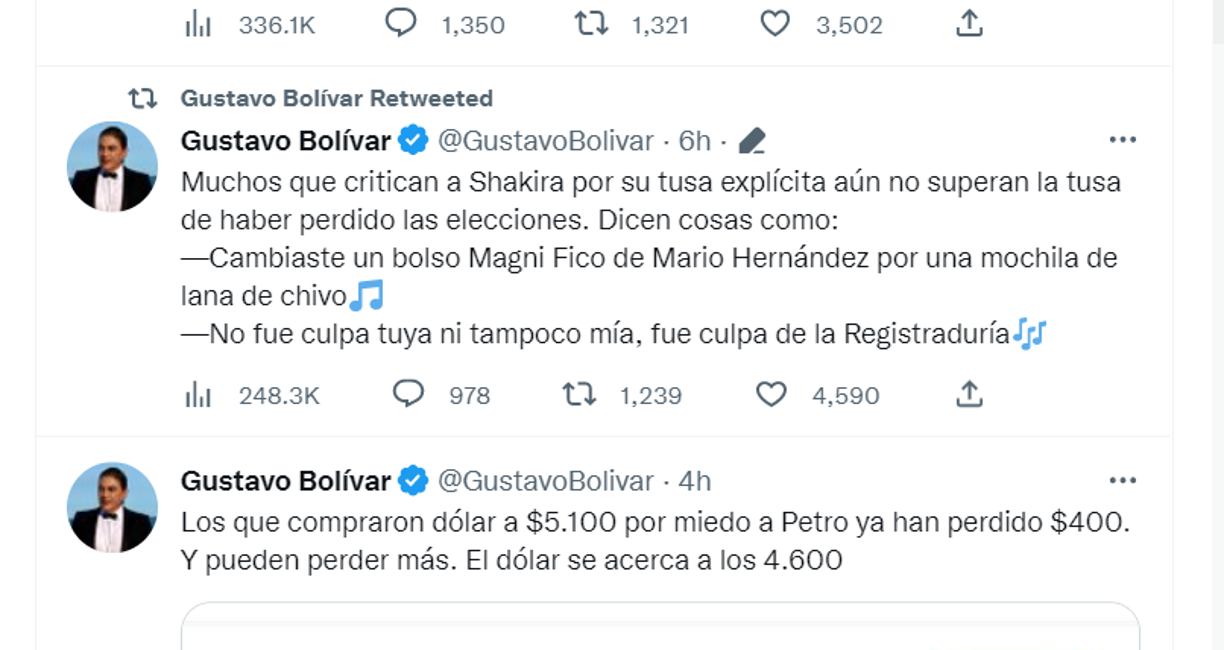Tap the heart icon next to 3,502
Image resolution: width=1224 pixels, height=650 pixels.
click(x=773, y=20)
